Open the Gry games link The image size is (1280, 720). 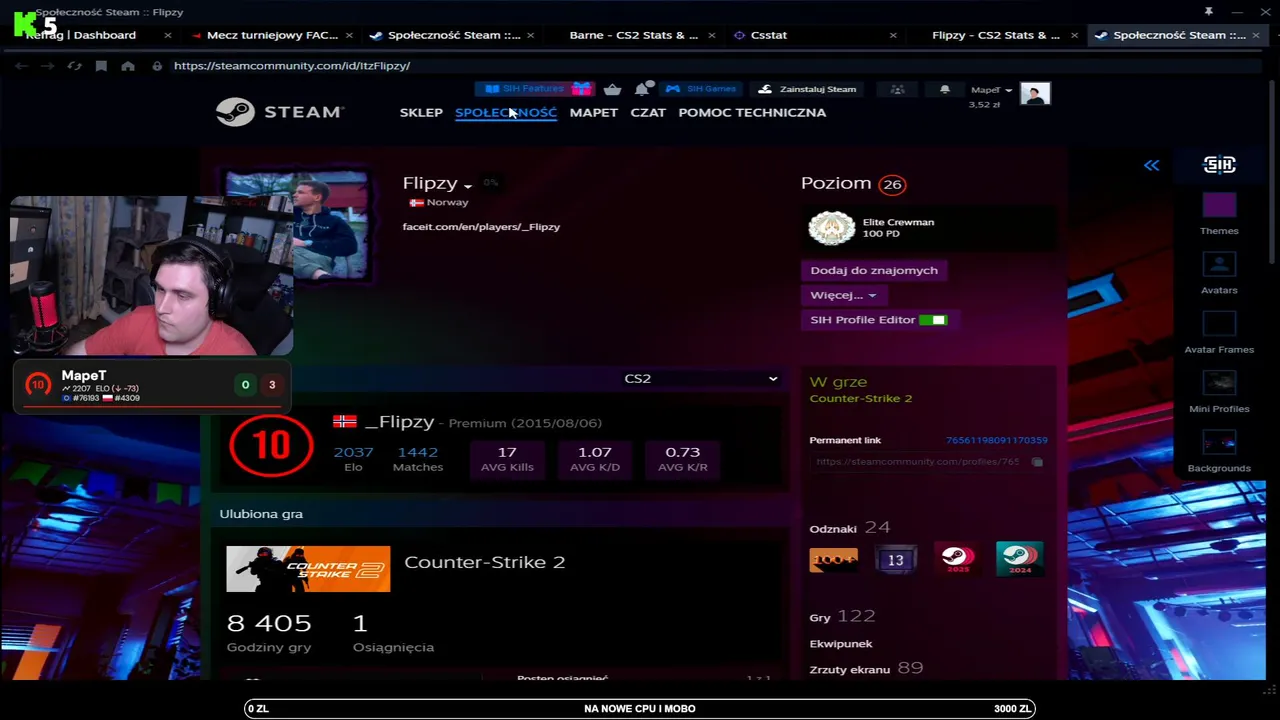(820, 618)
